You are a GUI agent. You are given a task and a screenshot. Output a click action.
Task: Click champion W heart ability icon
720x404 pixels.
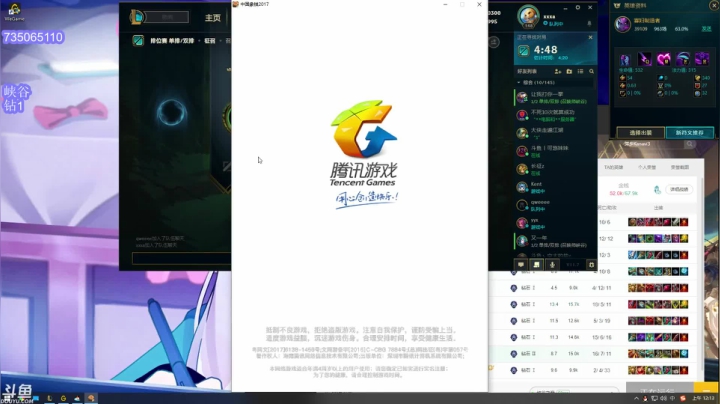pyautogui.click(x=664, y=59)
